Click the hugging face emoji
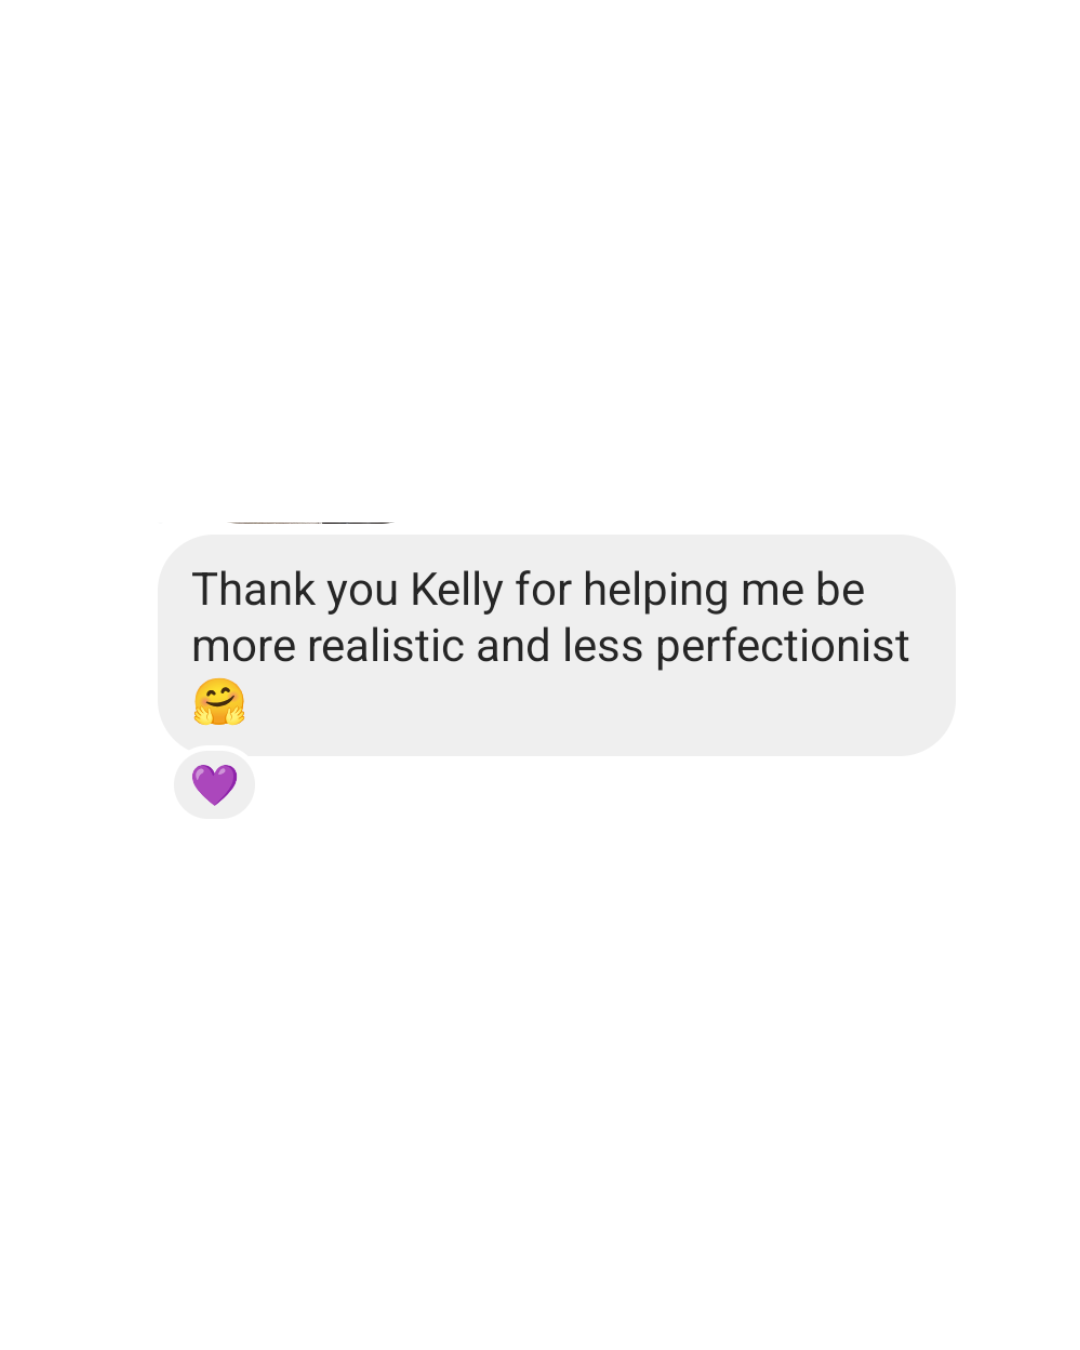The width and height of the screenshot is (1080, 1350). pyautogui.click(x=219, y=702)
